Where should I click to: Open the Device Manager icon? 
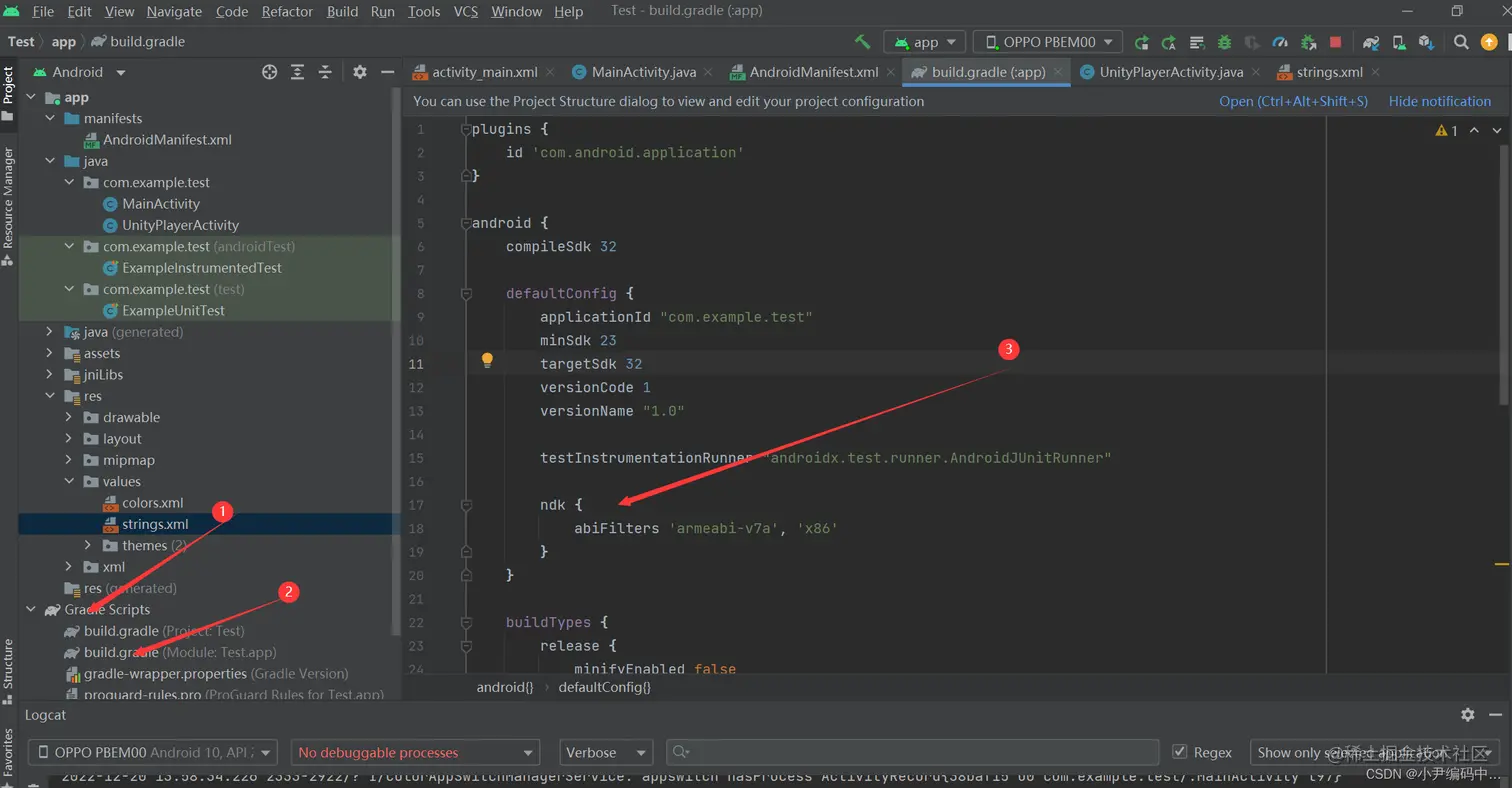pyautogui.click(x=1400, y=42)
